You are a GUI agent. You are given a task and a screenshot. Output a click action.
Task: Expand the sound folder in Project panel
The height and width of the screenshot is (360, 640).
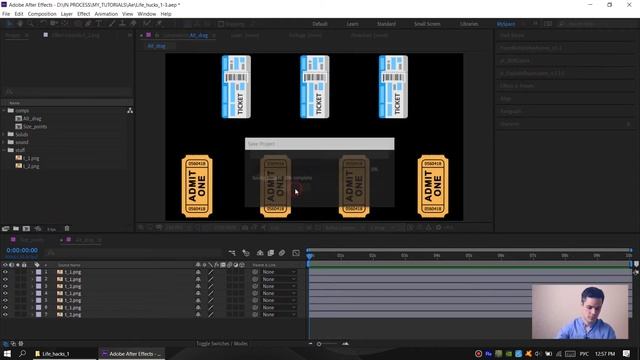(4, 142)
